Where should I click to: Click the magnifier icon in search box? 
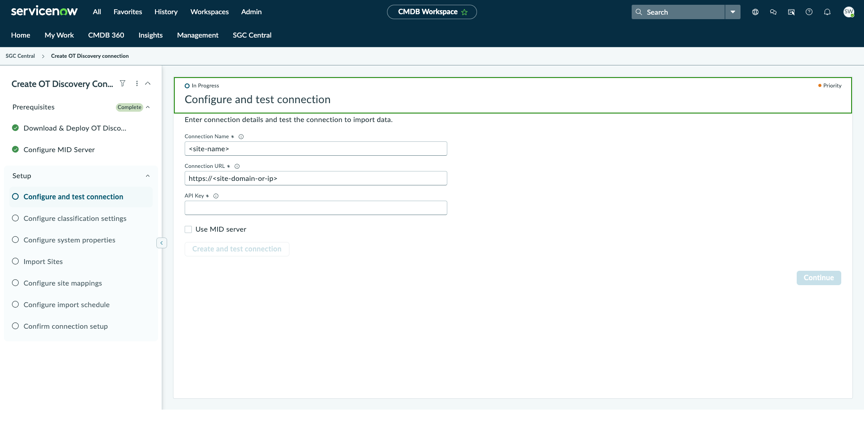[x=639, y=12]
